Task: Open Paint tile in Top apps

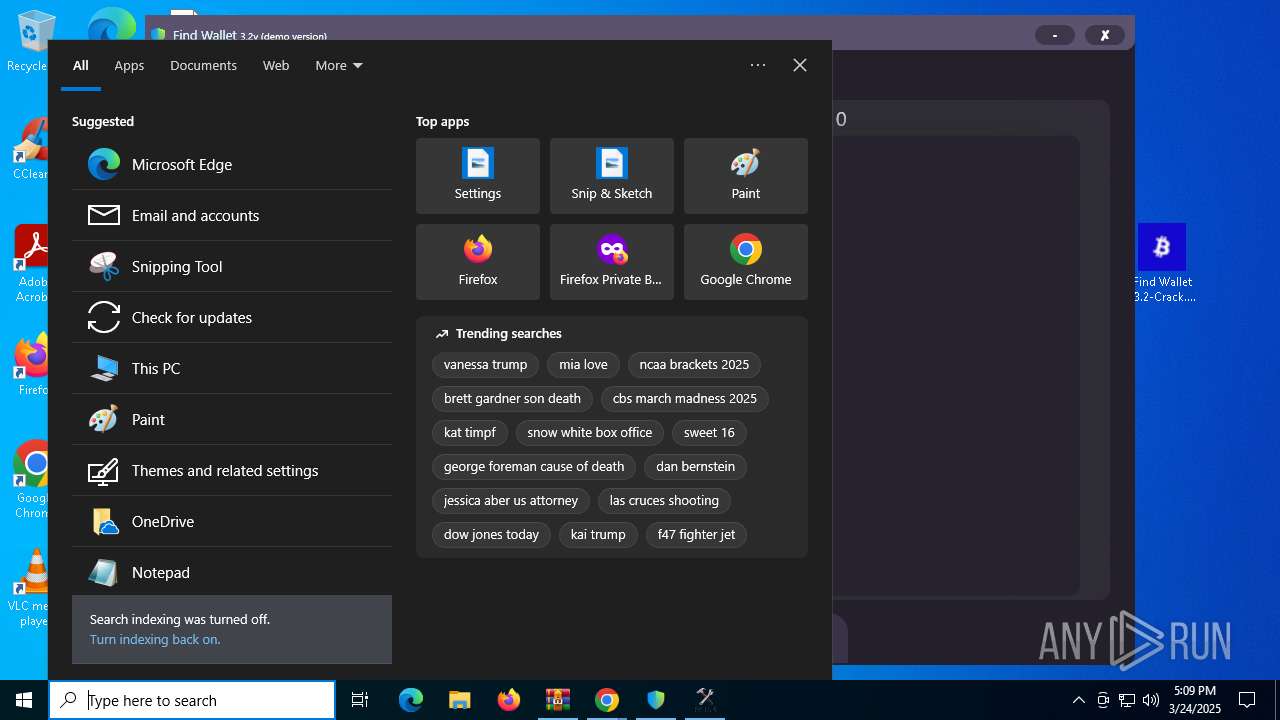Action: pyautogui.click(x=746, y=176)
